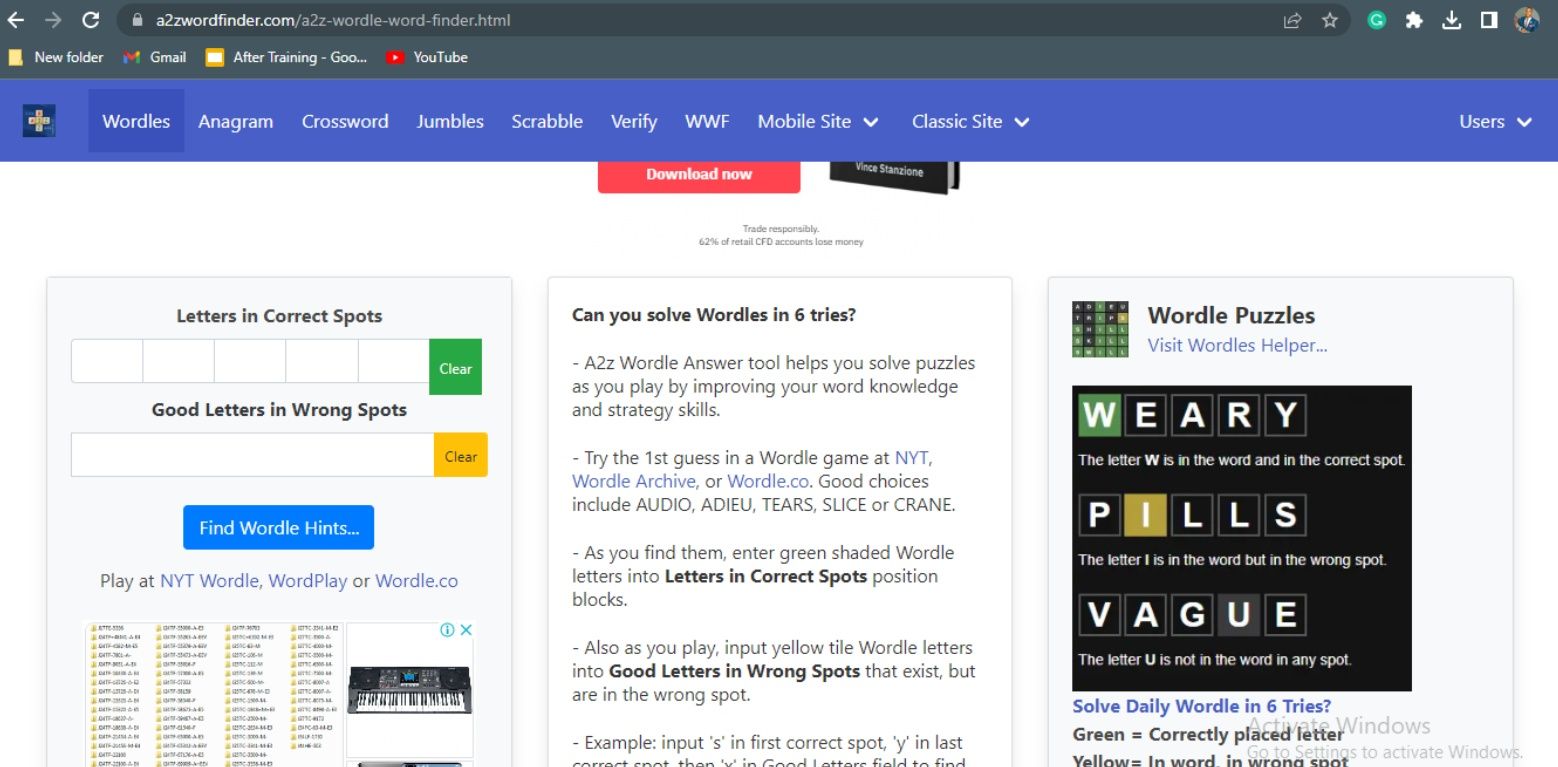
Task: Open the Wordle.co link below Find button
Action: 417,581
